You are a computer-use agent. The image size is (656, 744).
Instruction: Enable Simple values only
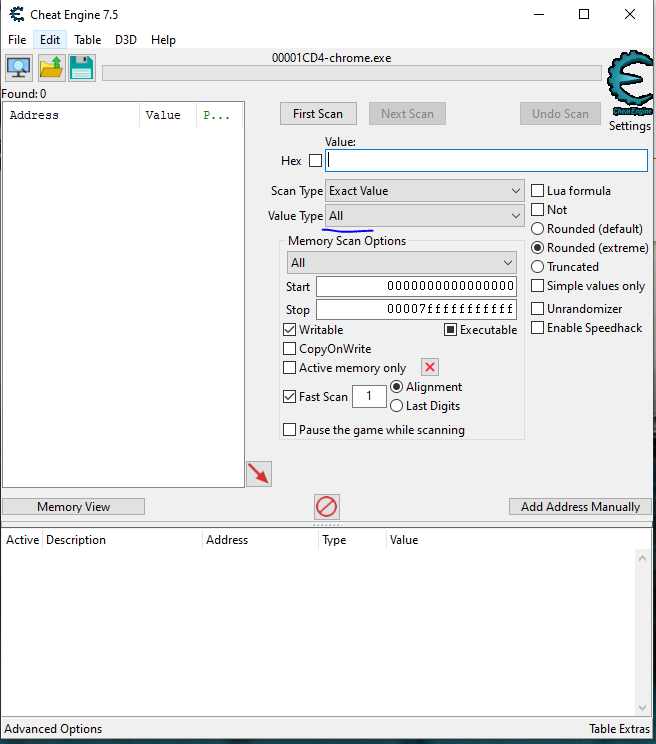pyautogui.click(x=537, y=286)
